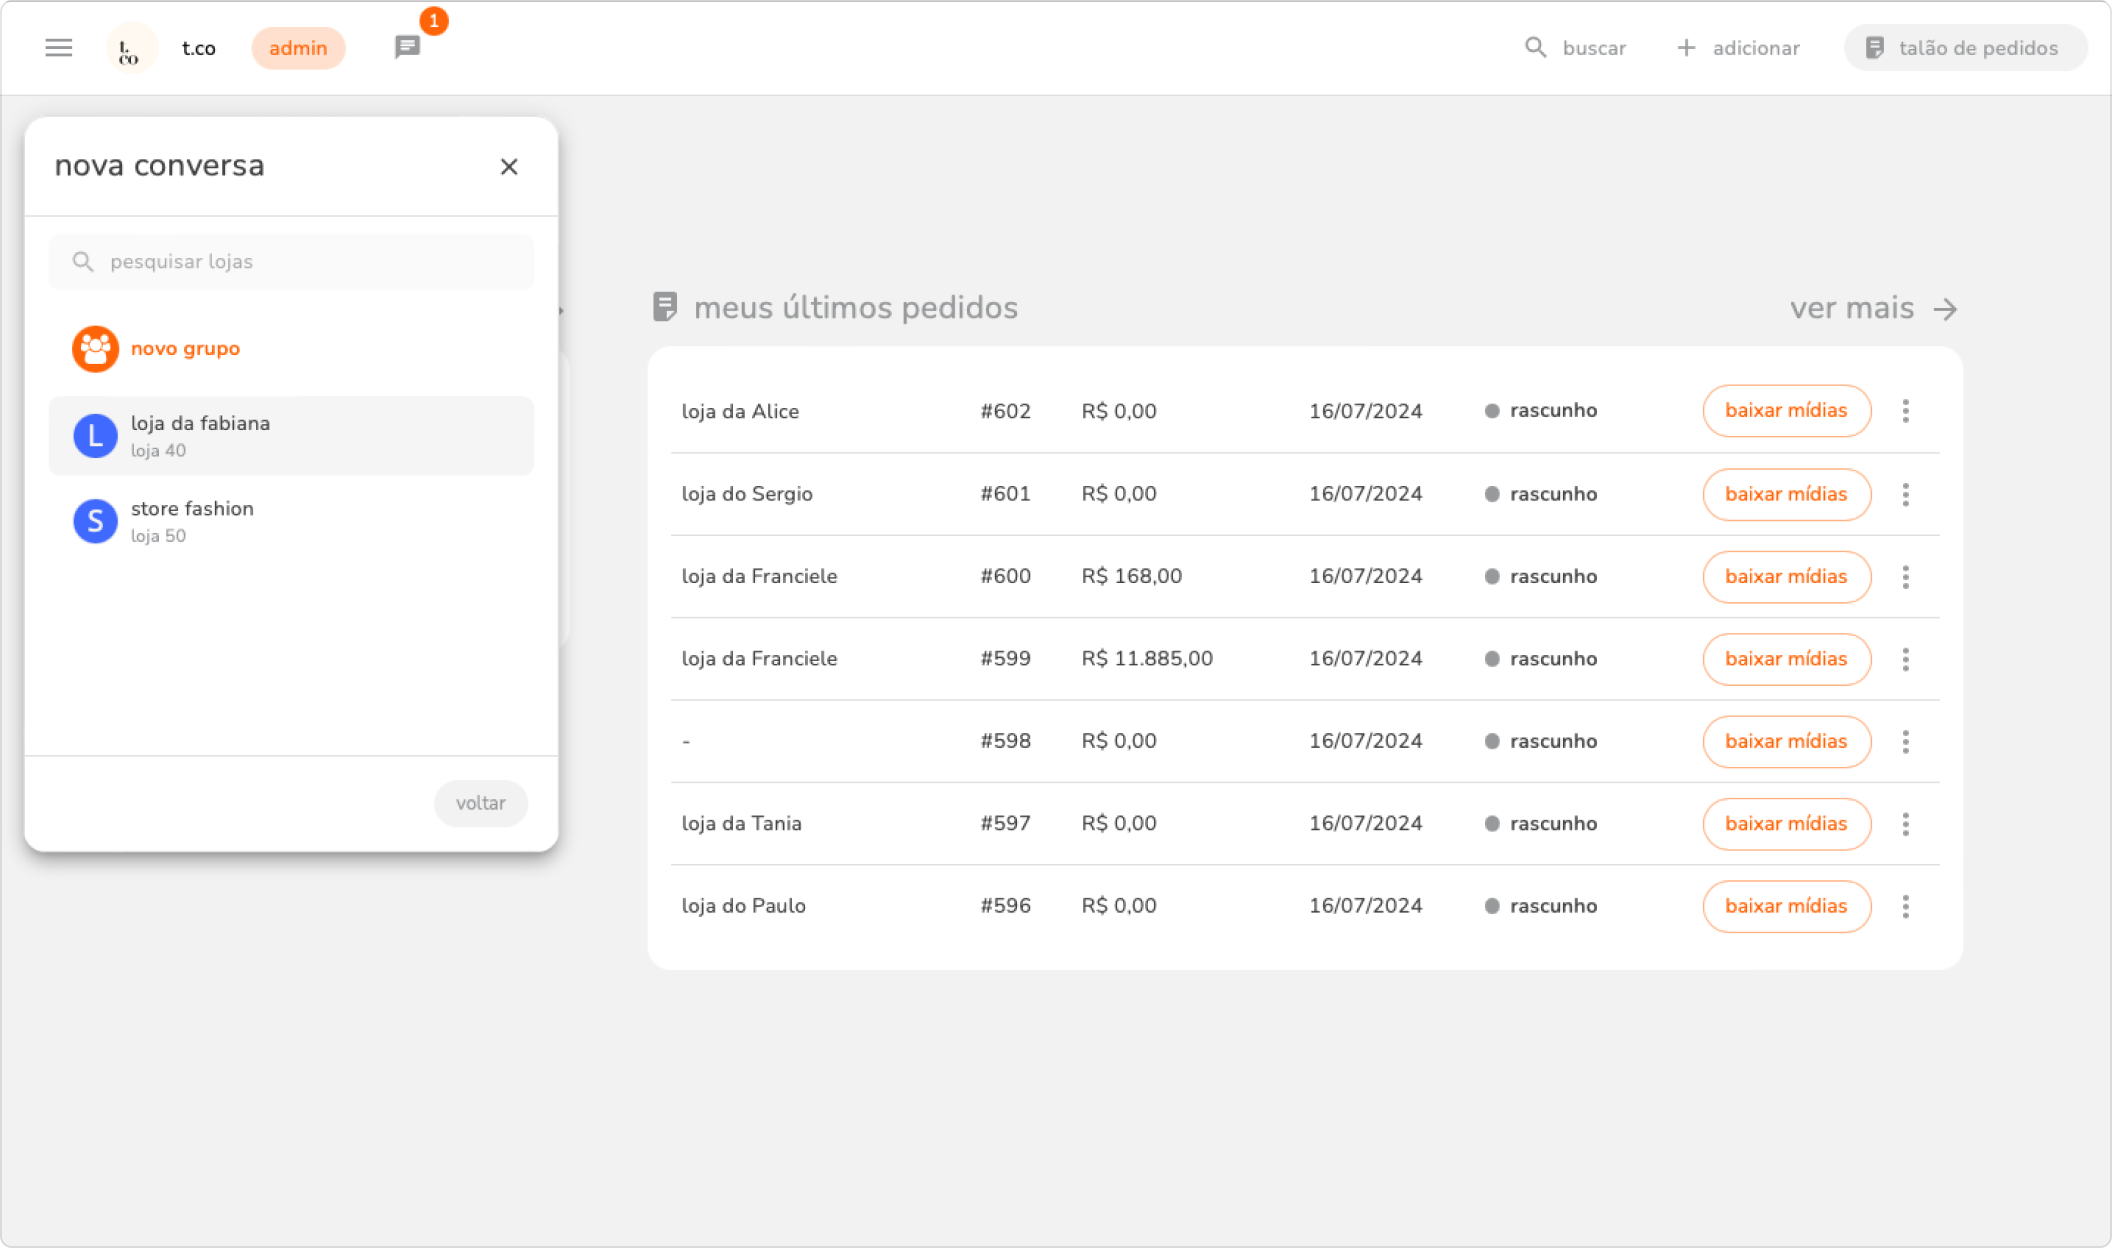Open options menu for order #596

coord(1905,906)
